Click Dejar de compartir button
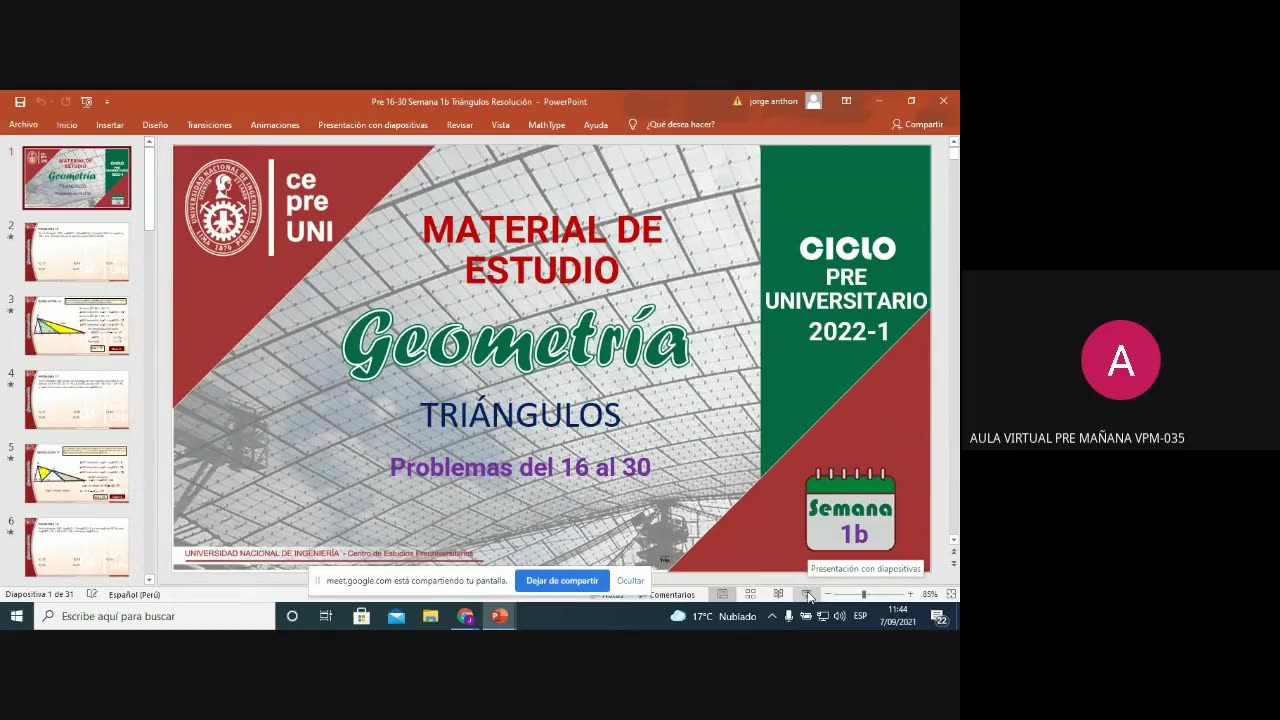This screenshot has height=720, width=1280. tap(562, 581)
